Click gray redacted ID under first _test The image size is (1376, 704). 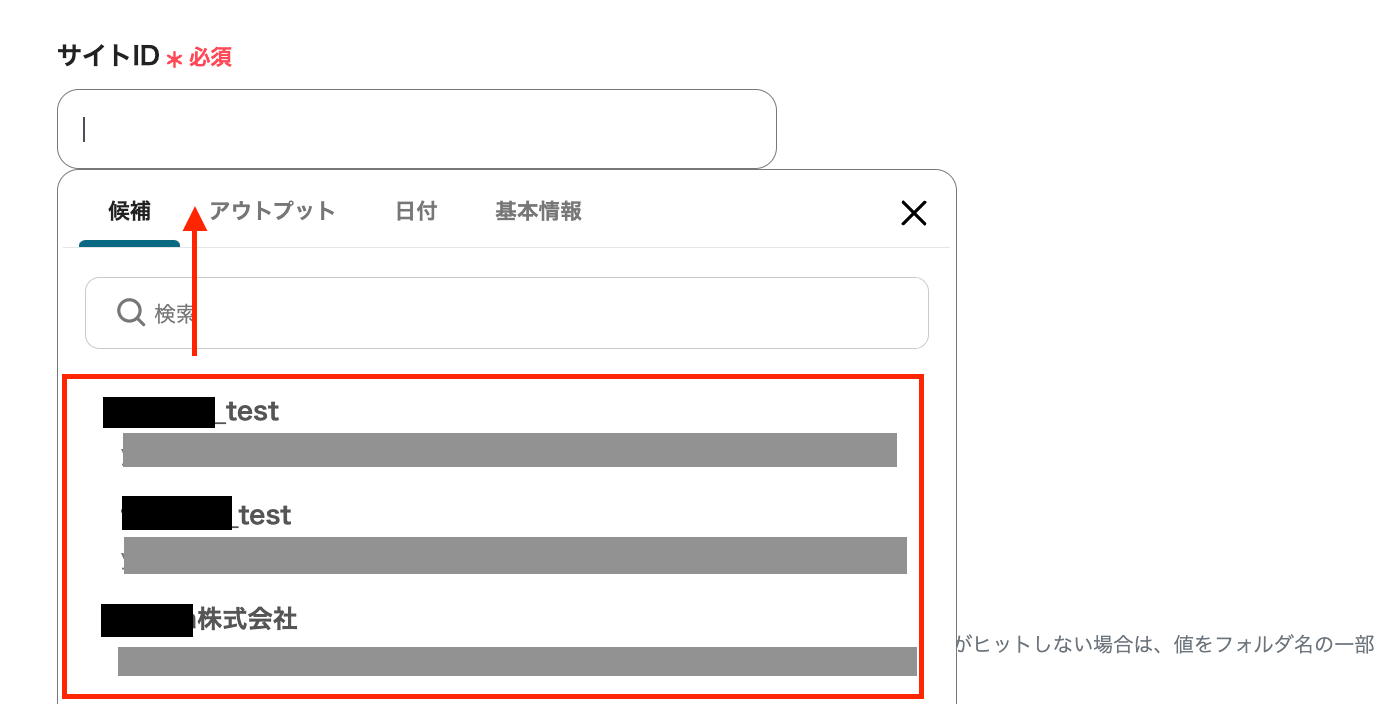pos(509,450)
